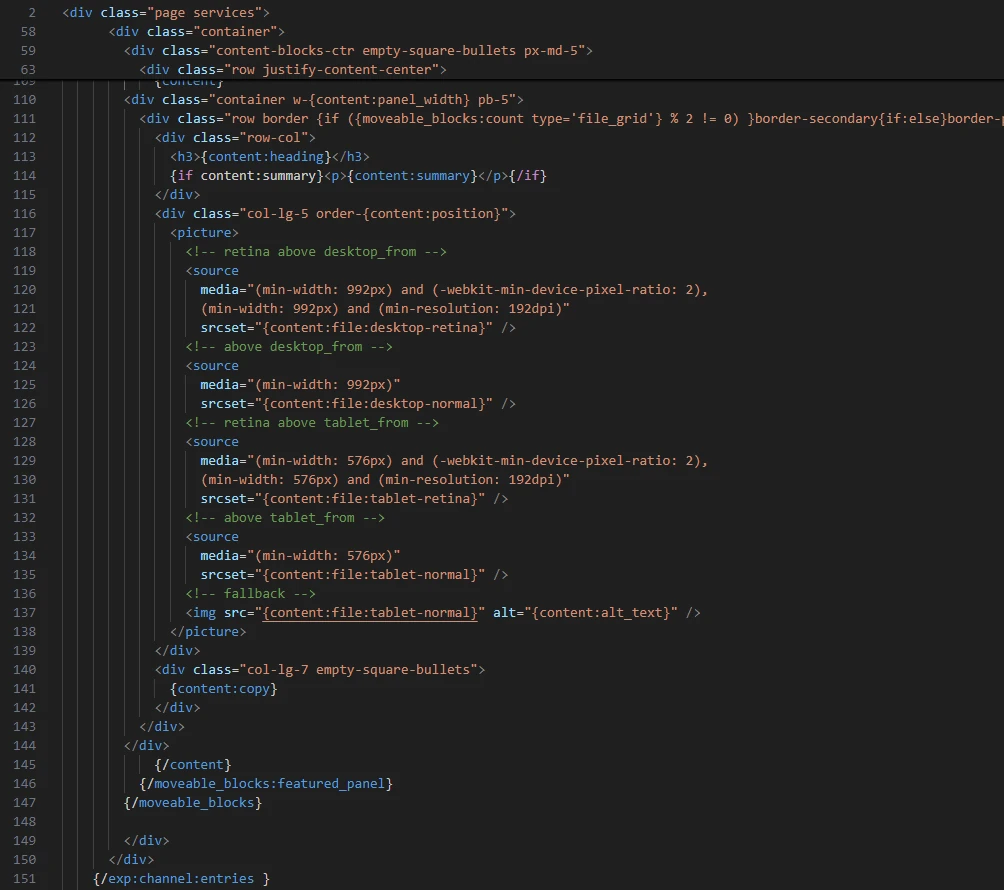Click the container w-{content:panel_width} class on line 110
The width and height of the screenshot is (1004, 890).
(x=366, y=99)
